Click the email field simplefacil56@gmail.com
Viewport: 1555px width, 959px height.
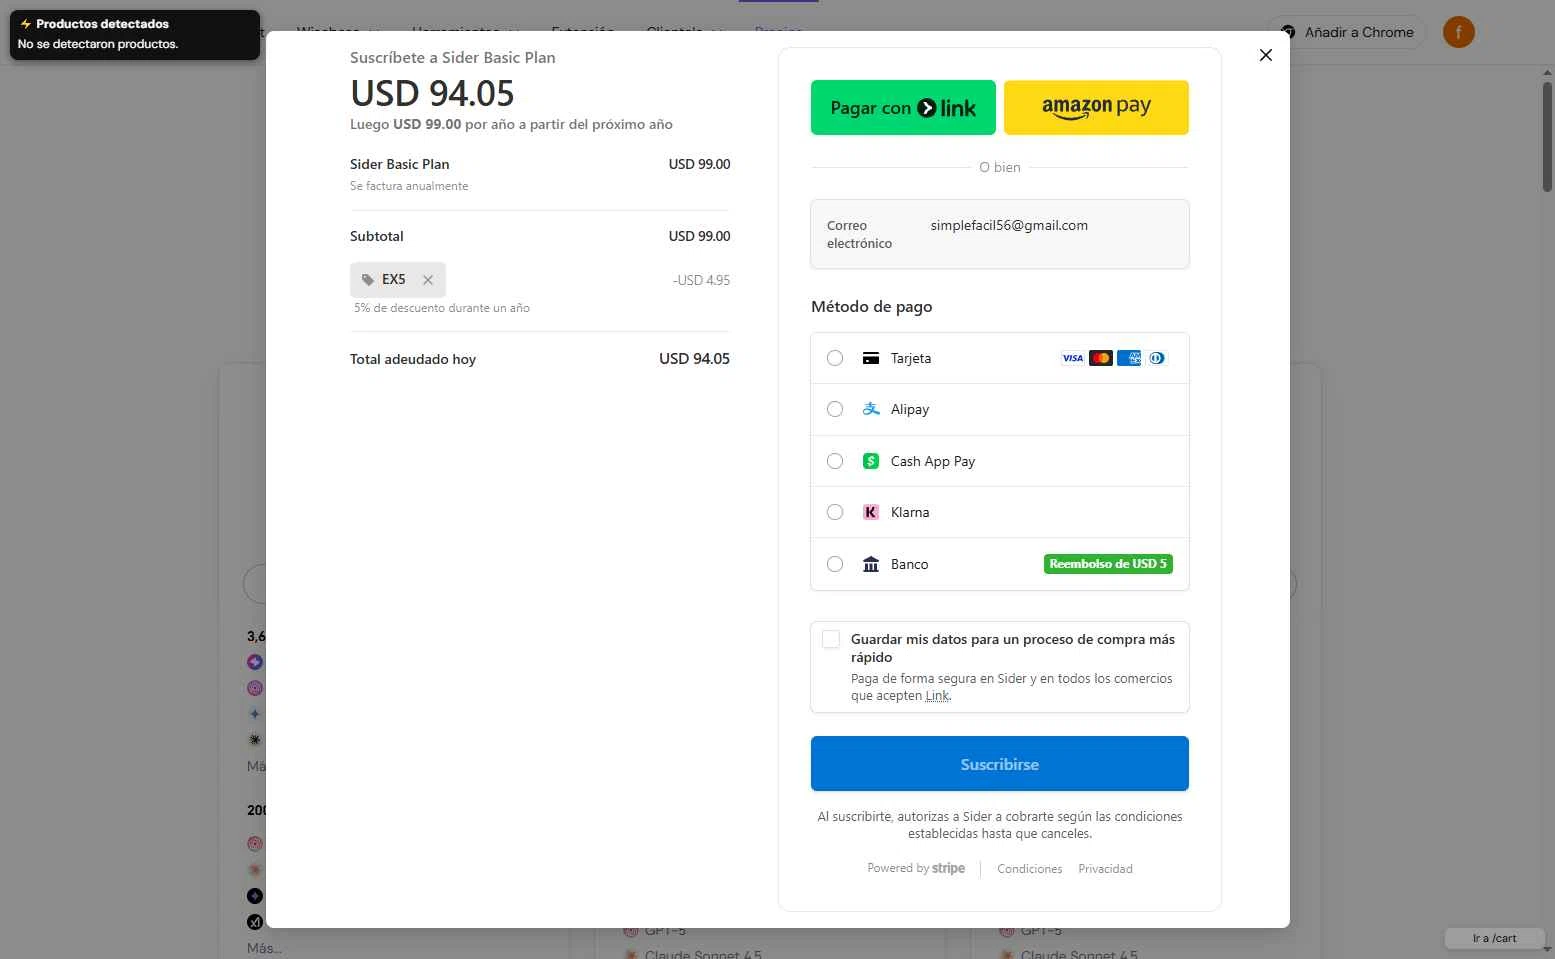[x=1000, y=234]
